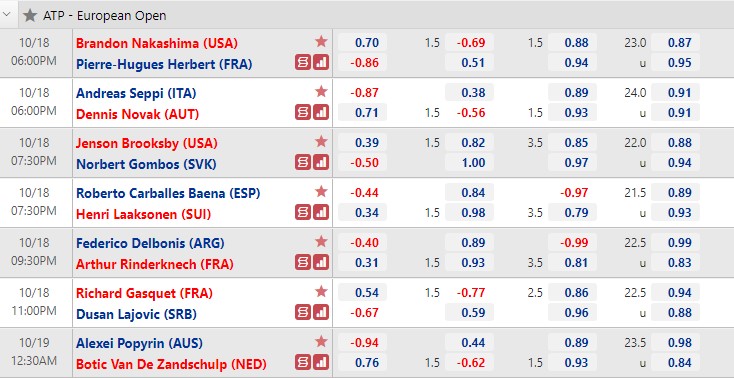Toggle favorite star for Seppi vs Novak

[x=321, y=91]
